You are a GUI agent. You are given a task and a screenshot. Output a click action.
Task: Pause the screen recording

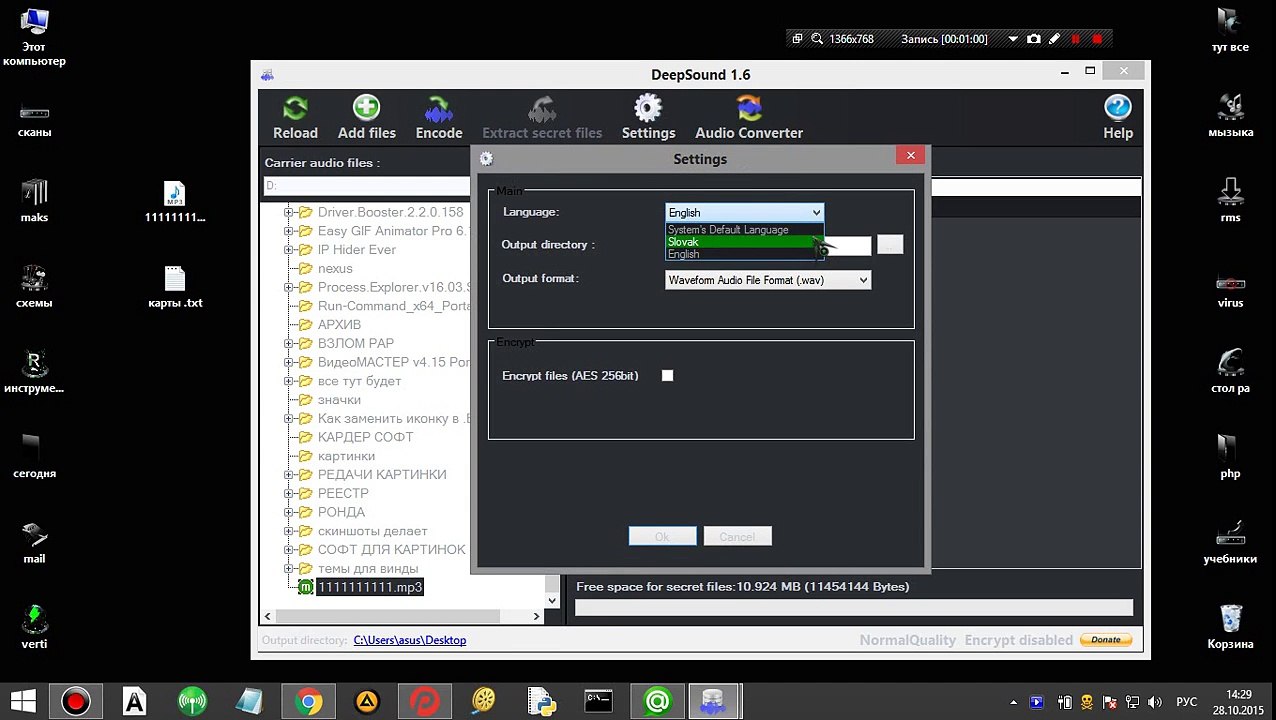pyautogui.click(x=1076, y=39)
